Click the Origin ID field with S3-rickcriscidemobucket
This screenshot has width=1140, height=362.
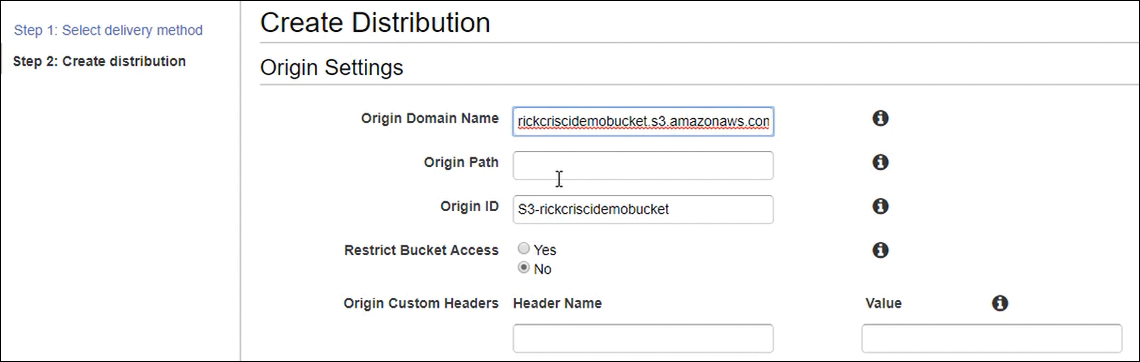tap(643, 209)
